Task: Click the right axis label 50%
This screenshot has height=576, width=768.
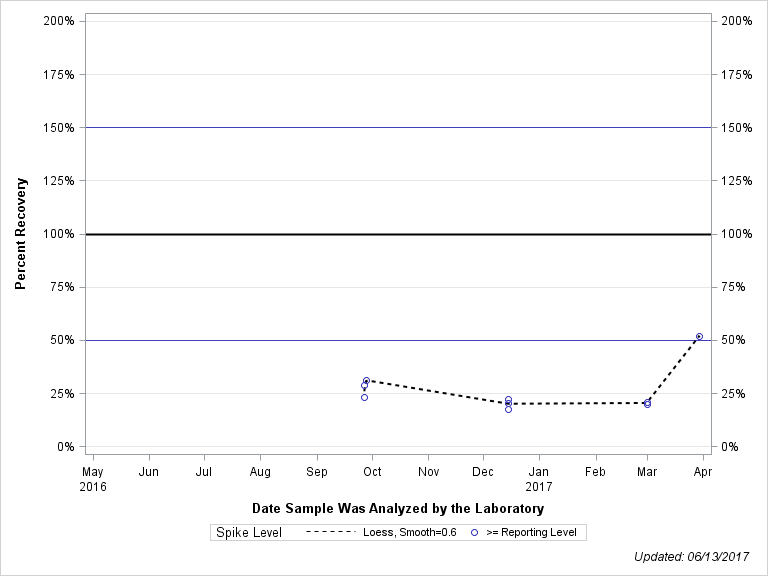Action: coord(733,340)
